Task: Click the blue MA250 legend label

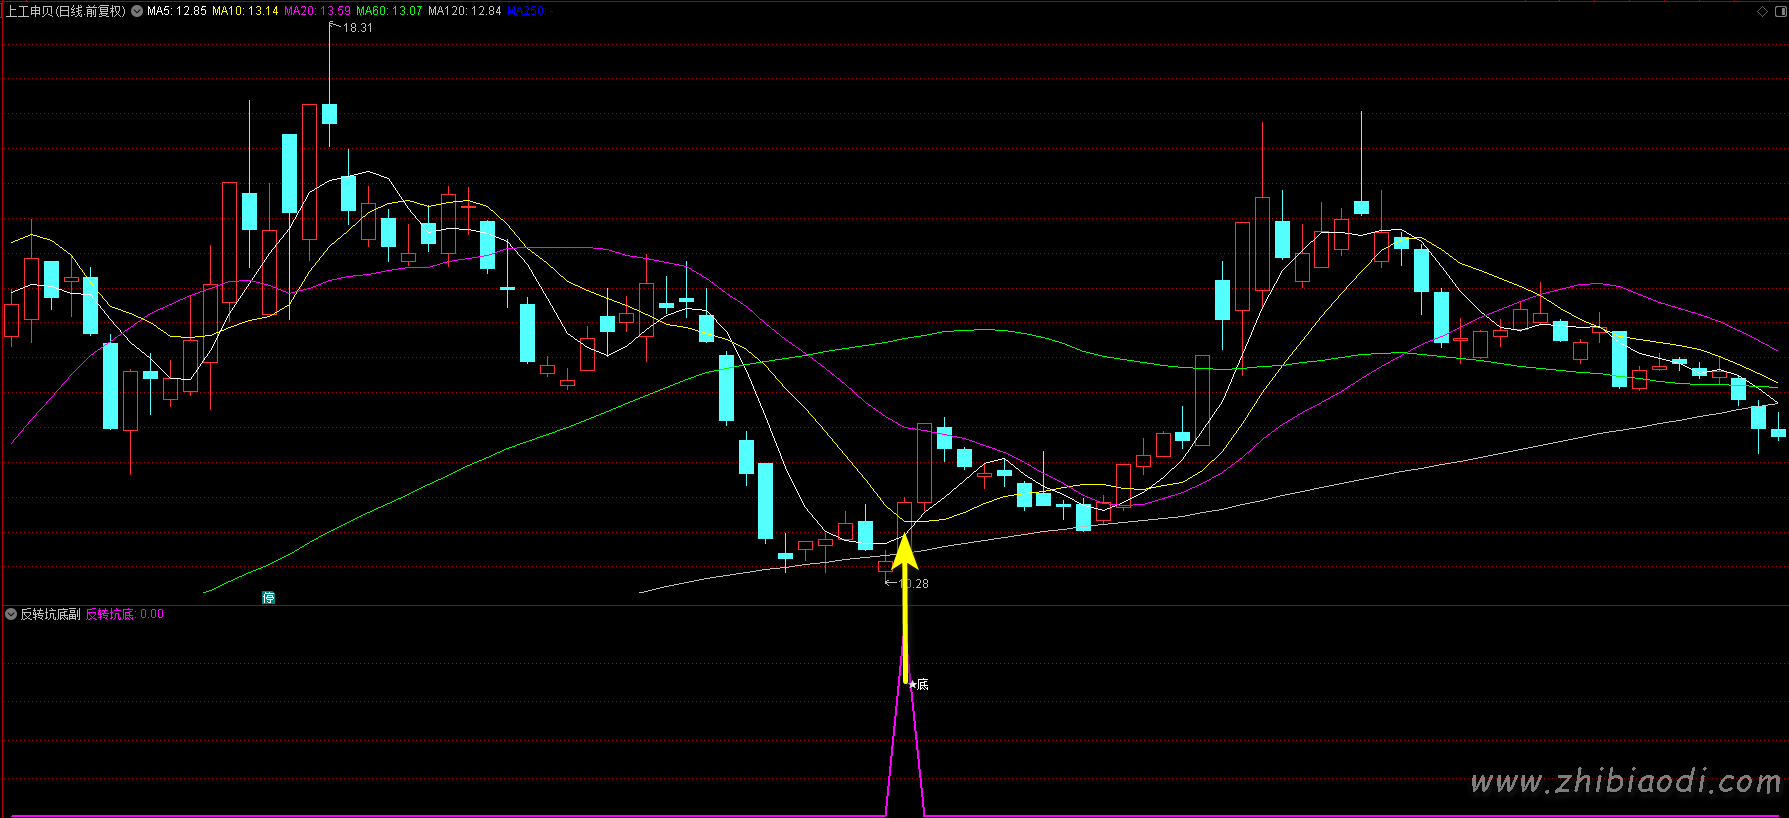Action: (x=526, y=11)
